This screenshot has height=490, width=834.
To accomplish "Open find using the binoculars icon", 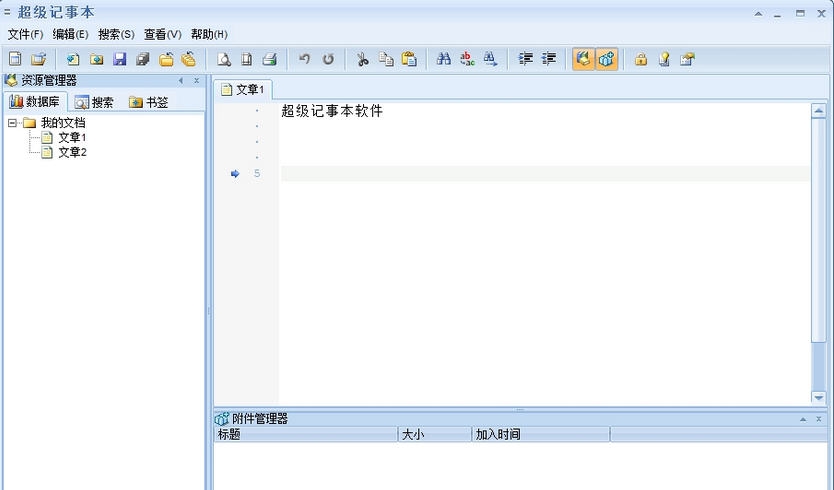I will pyautogui.click(x=444, y=59).
